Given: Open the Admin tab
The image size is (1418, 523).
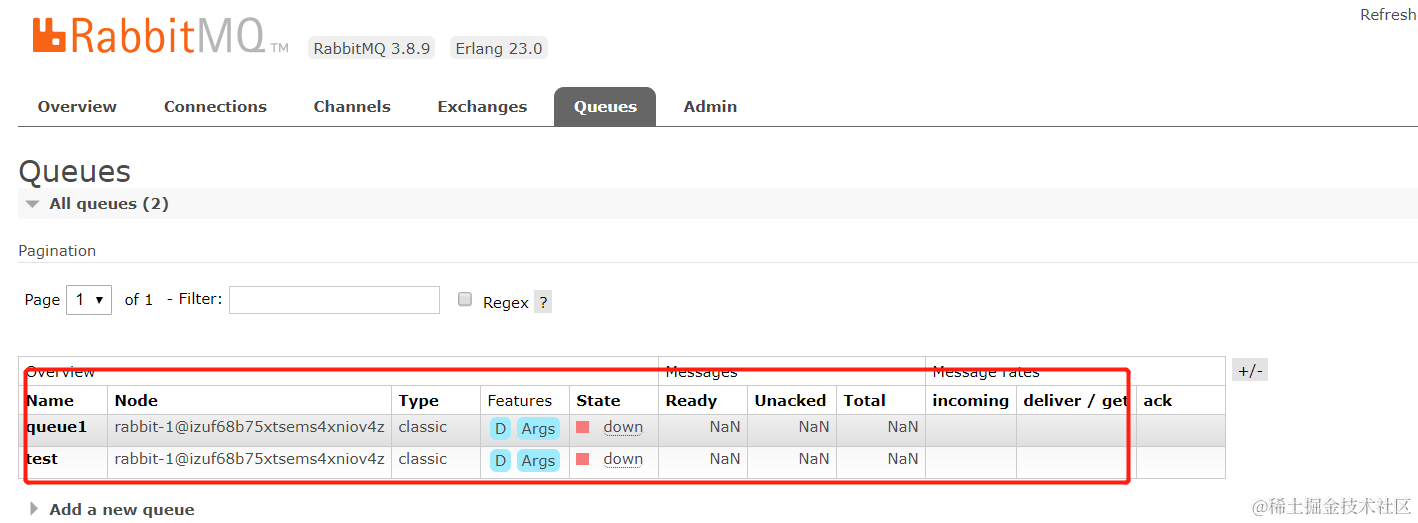Looking at the screenshot, I should click(x=710, y=107).
